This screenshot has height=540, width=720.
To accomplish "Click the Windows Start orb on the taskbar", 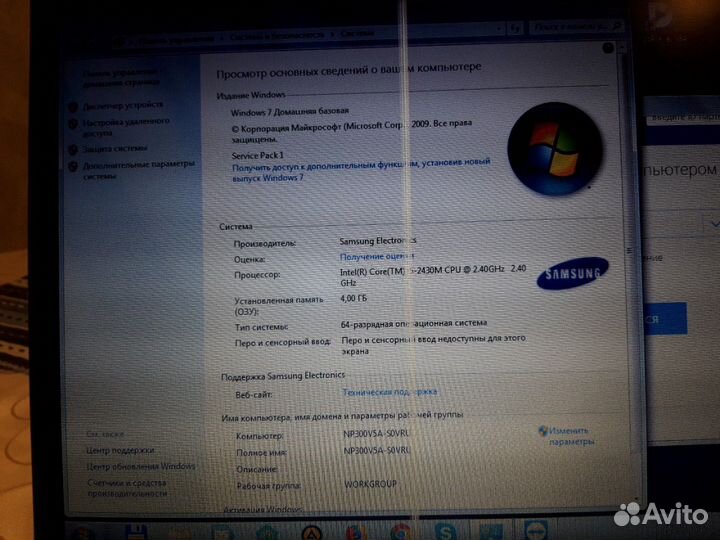I will 85,534.
